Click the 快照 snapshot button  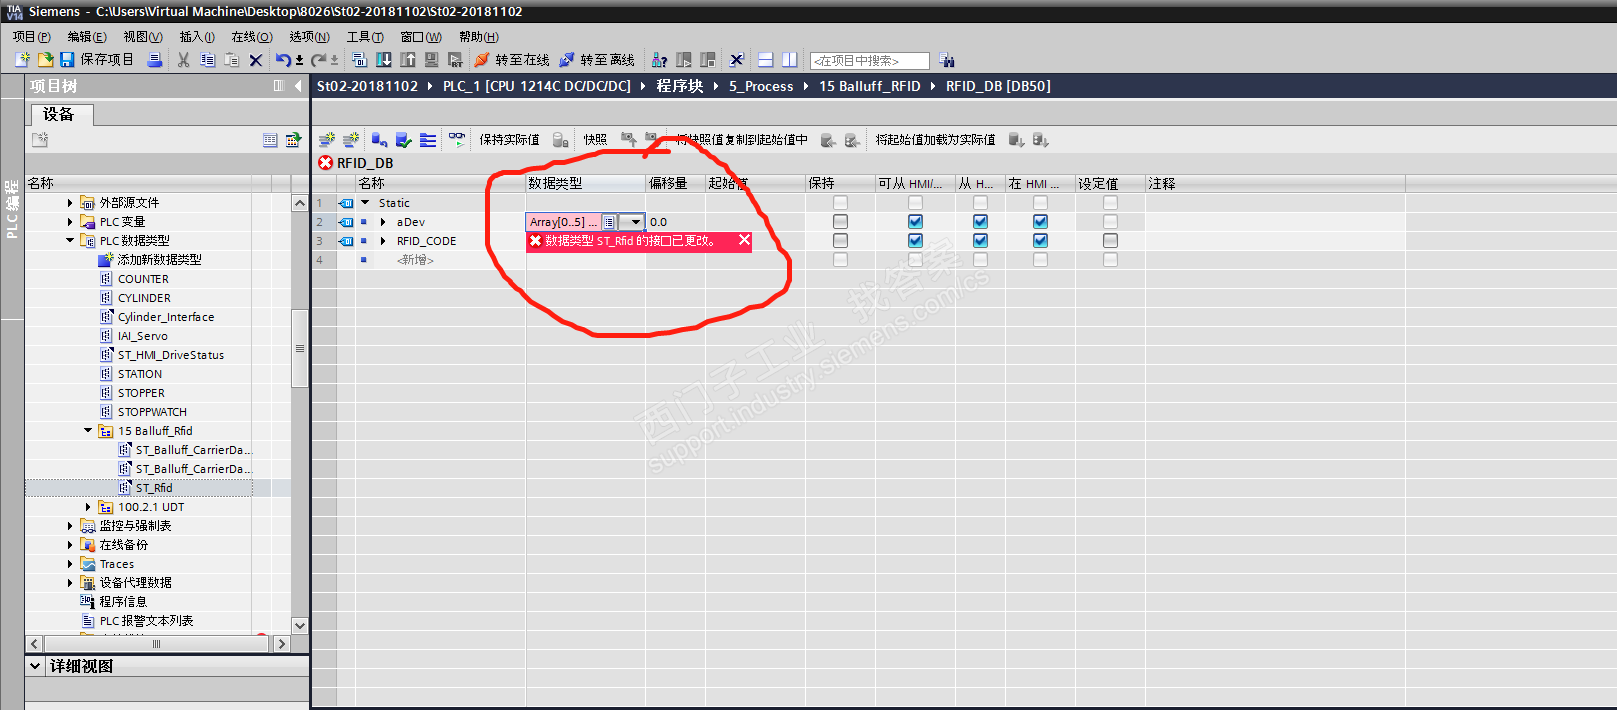[x=595, y=140]
